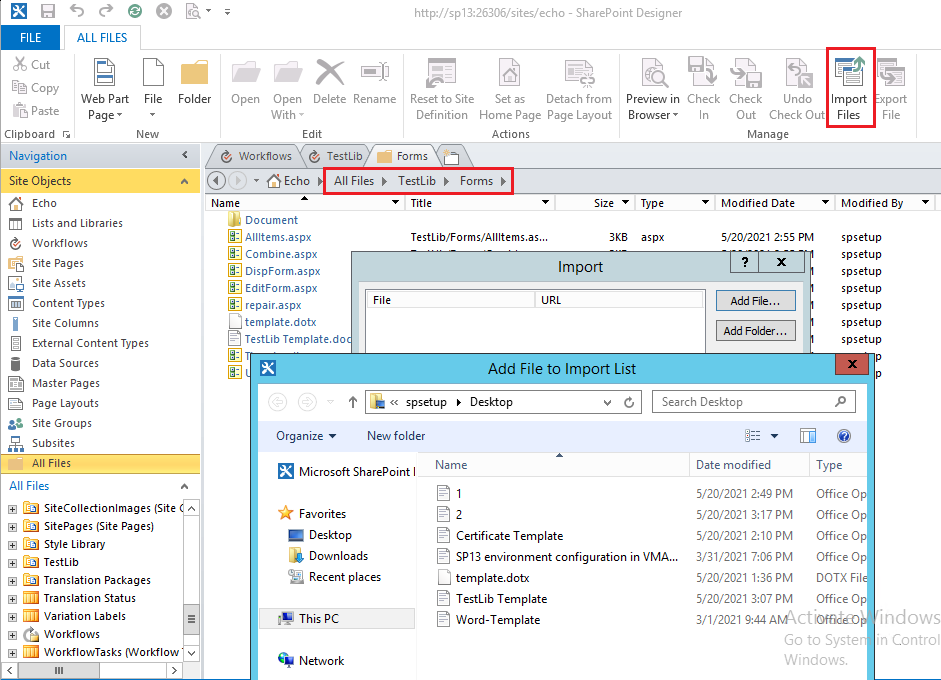This screenshot has height=680, width=941.
Task: Click the Help question mark in Import dialog
Action: point(745,262)
